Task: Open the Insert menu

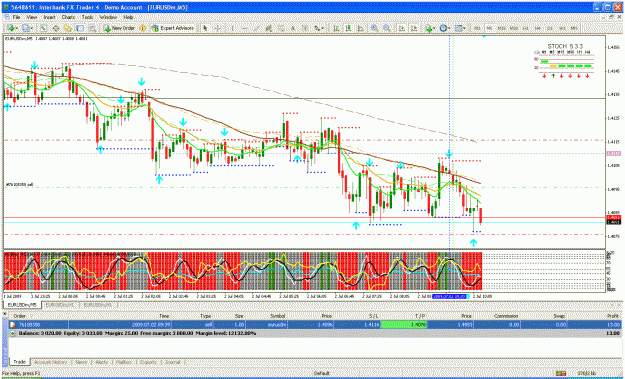Action: coord(49,17)
